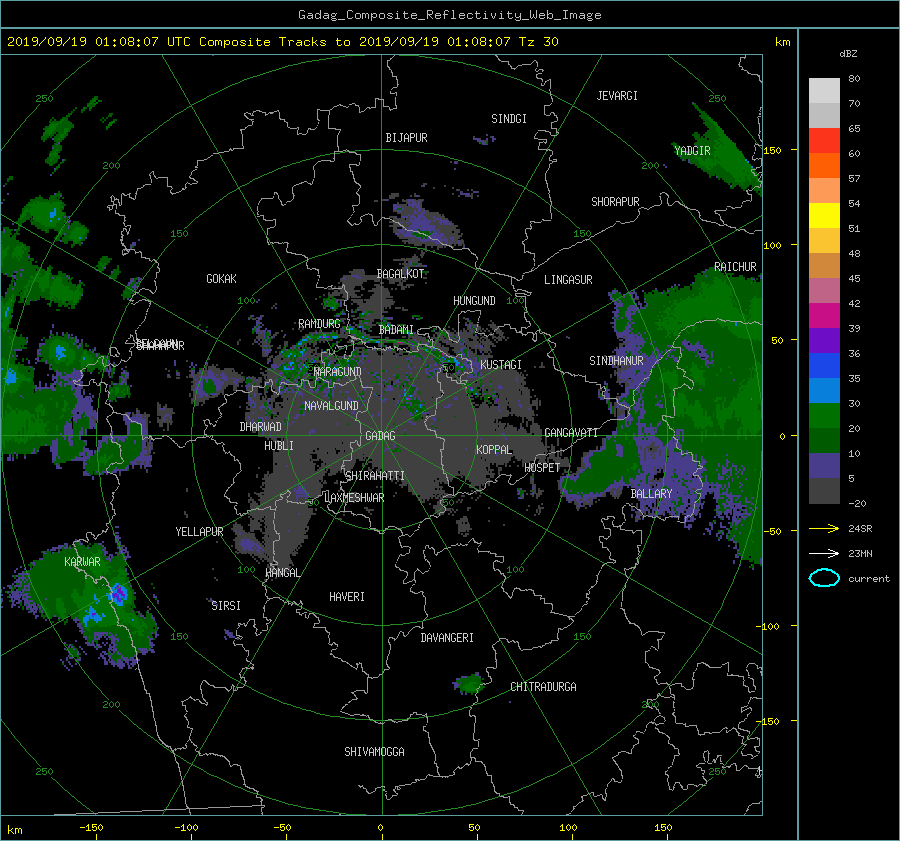Click the BALLARY city label
The image size is (900, 841).
click(x=651, y=494)
